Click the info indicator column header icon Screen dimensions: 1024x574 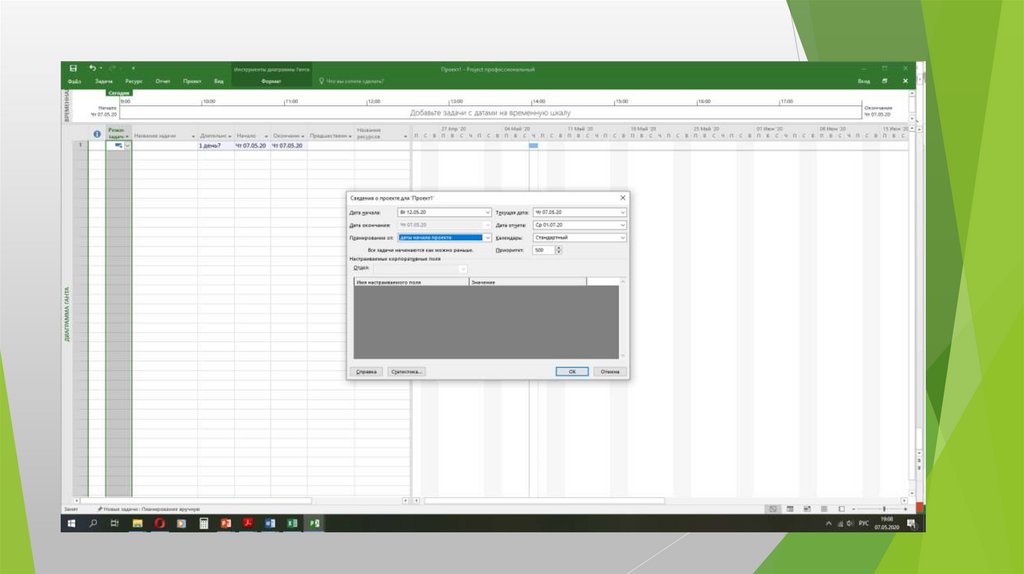point(97,133)
